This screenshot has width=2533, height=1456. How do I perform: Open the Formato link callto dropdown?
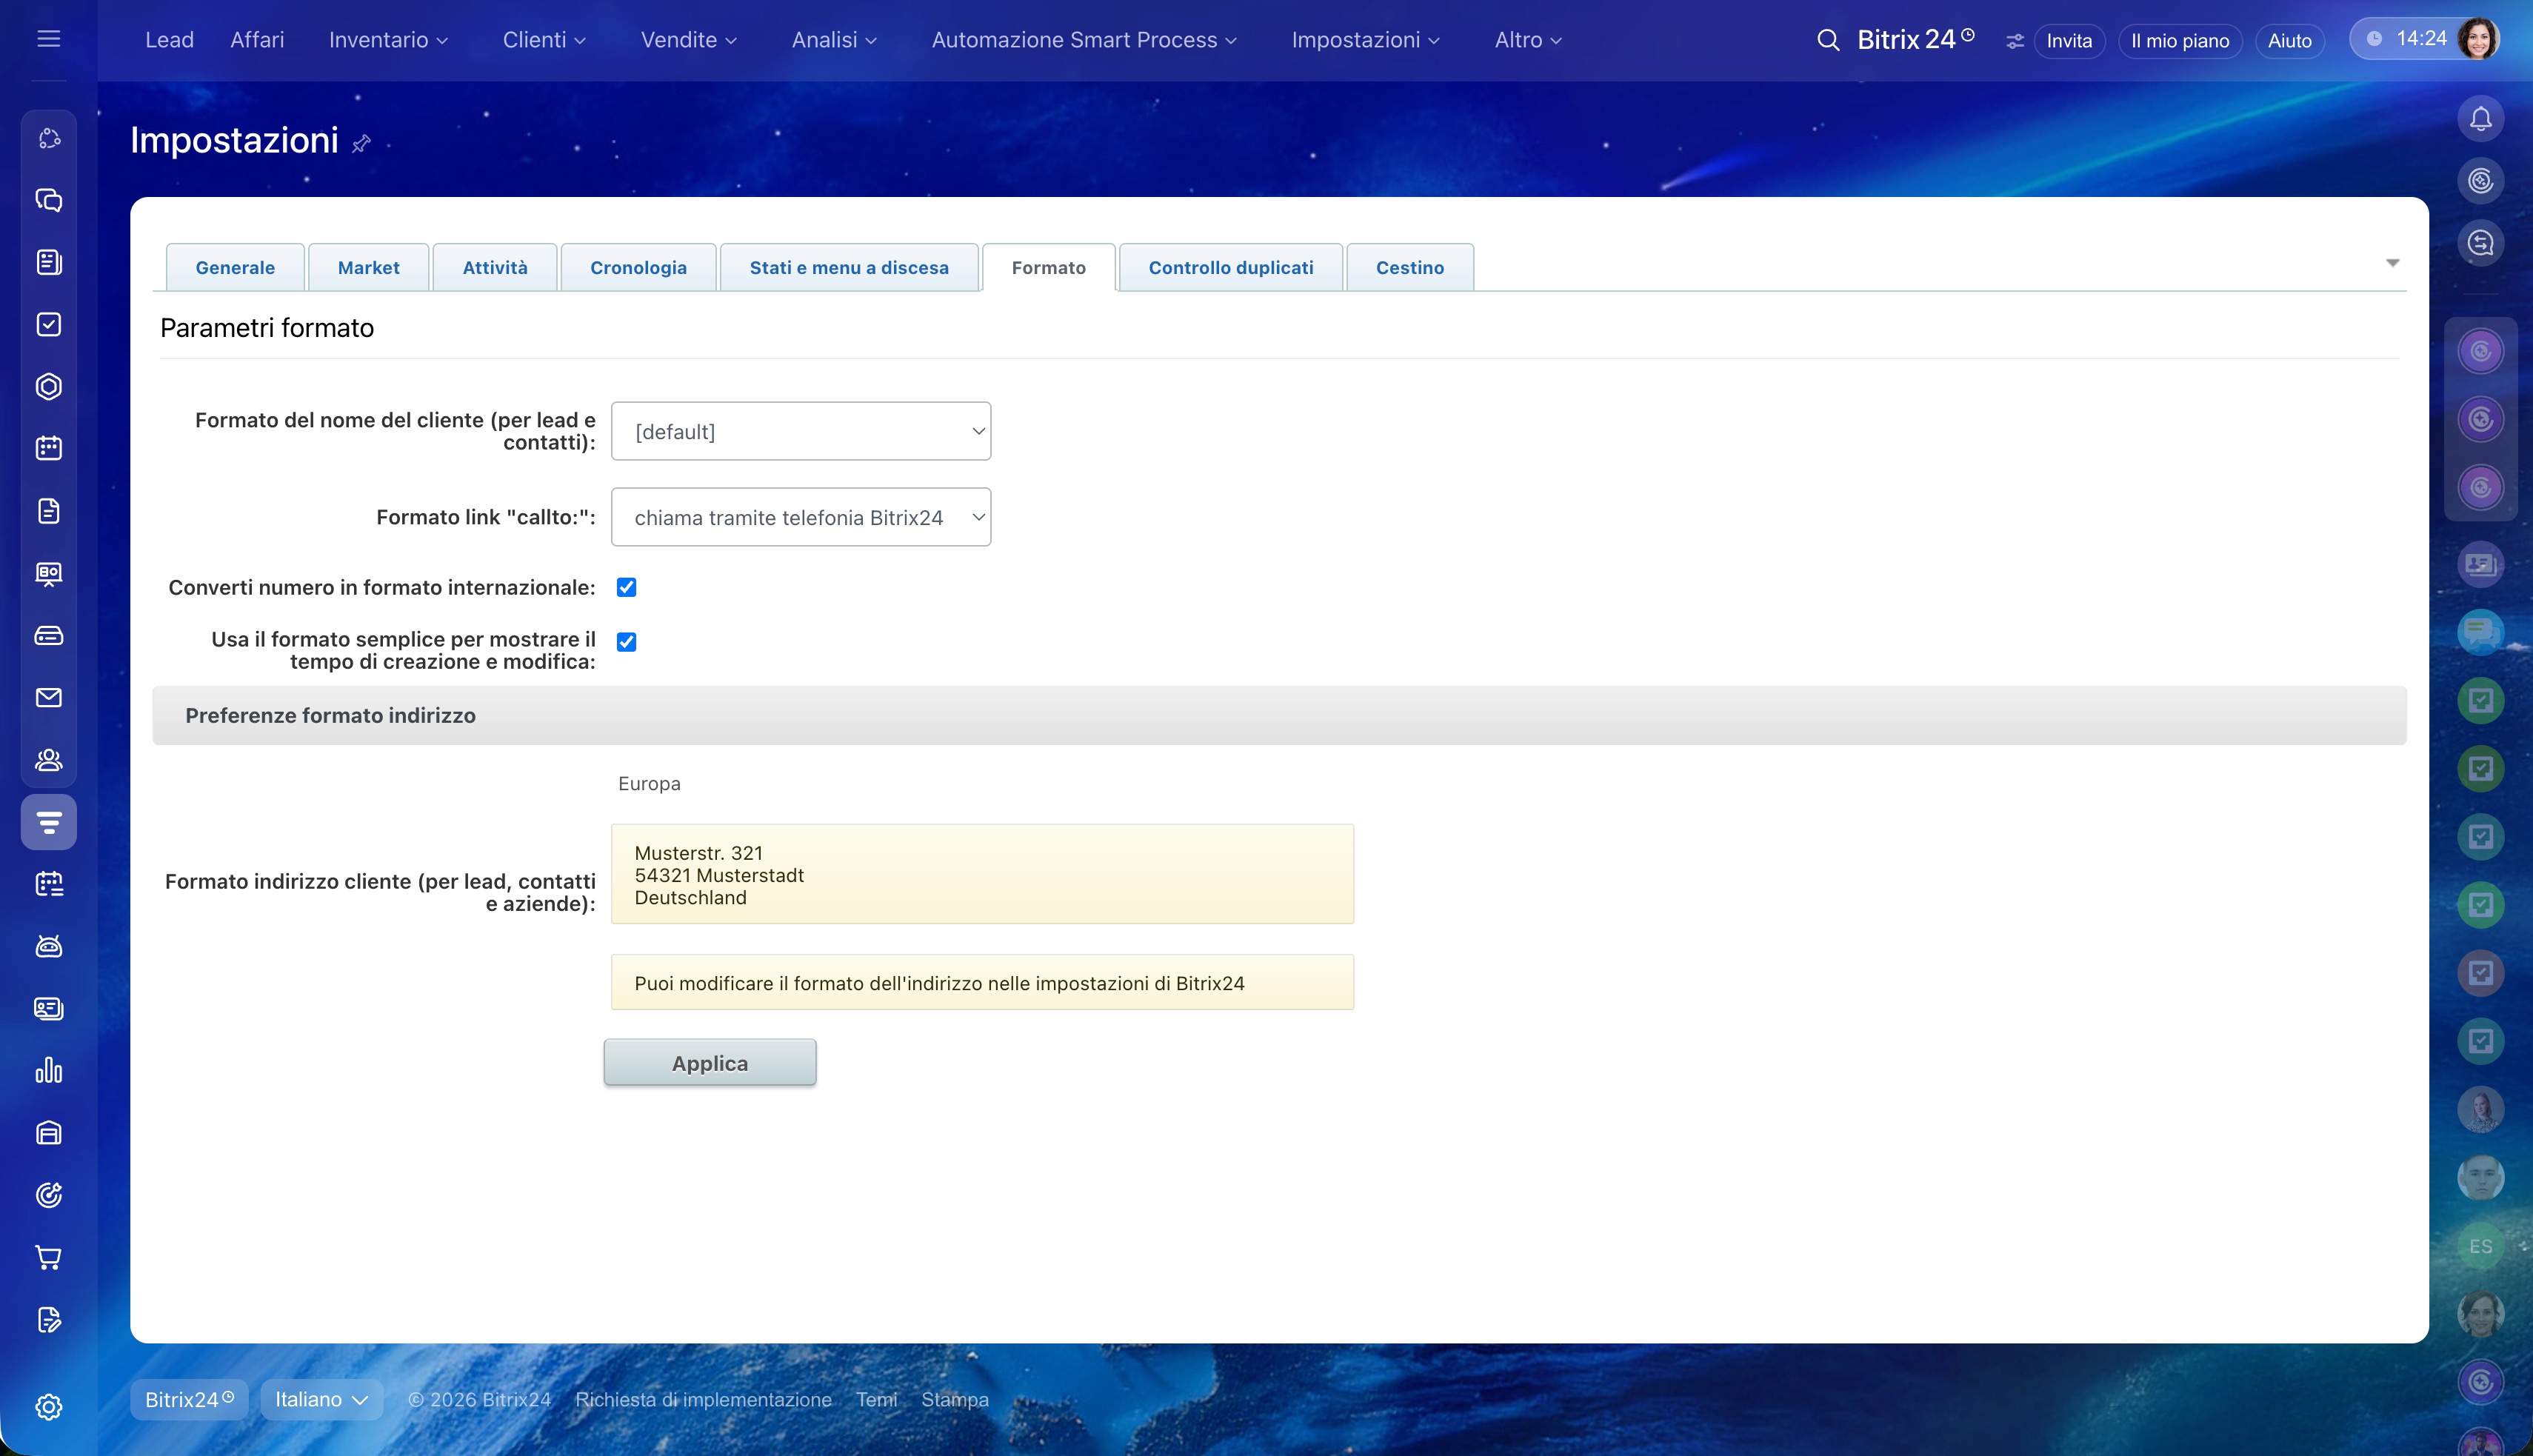point(800,517)
